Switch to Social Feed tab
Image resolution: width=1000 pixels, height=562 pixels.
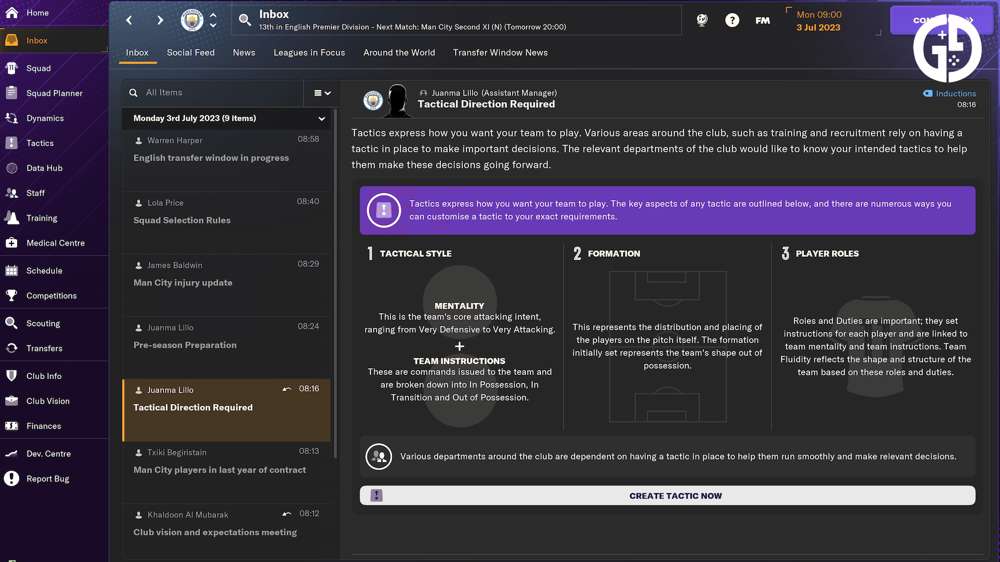[191, 52]
